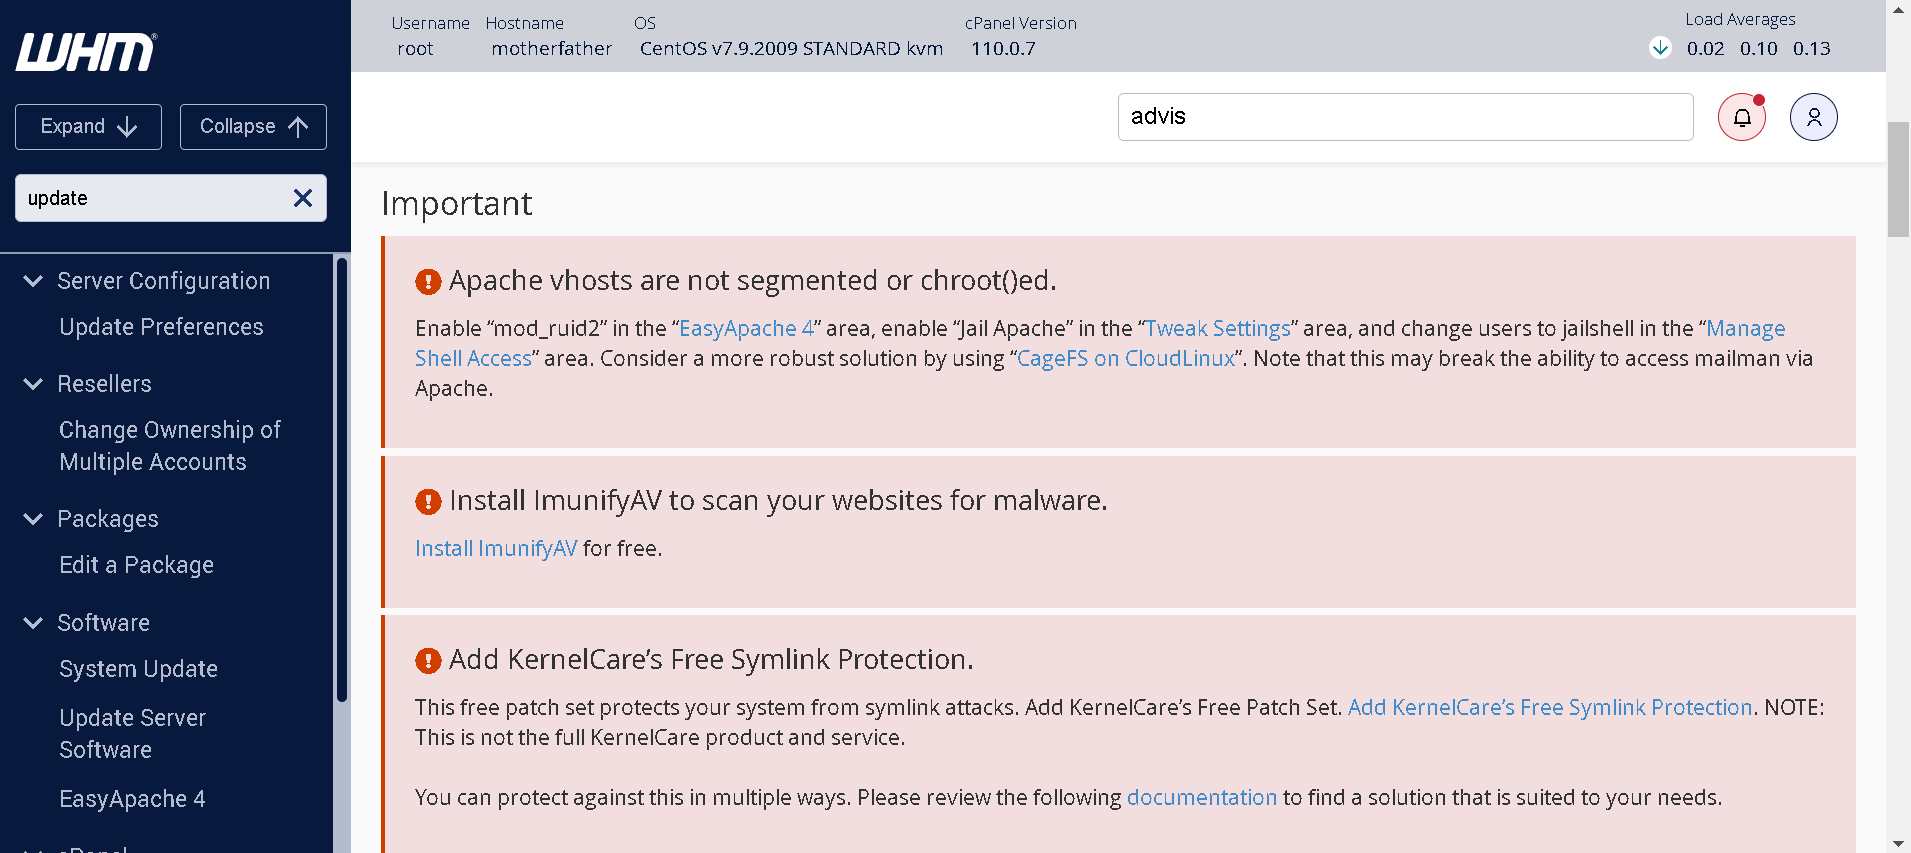Click the top search field containing advis

tap(1404, 117)
